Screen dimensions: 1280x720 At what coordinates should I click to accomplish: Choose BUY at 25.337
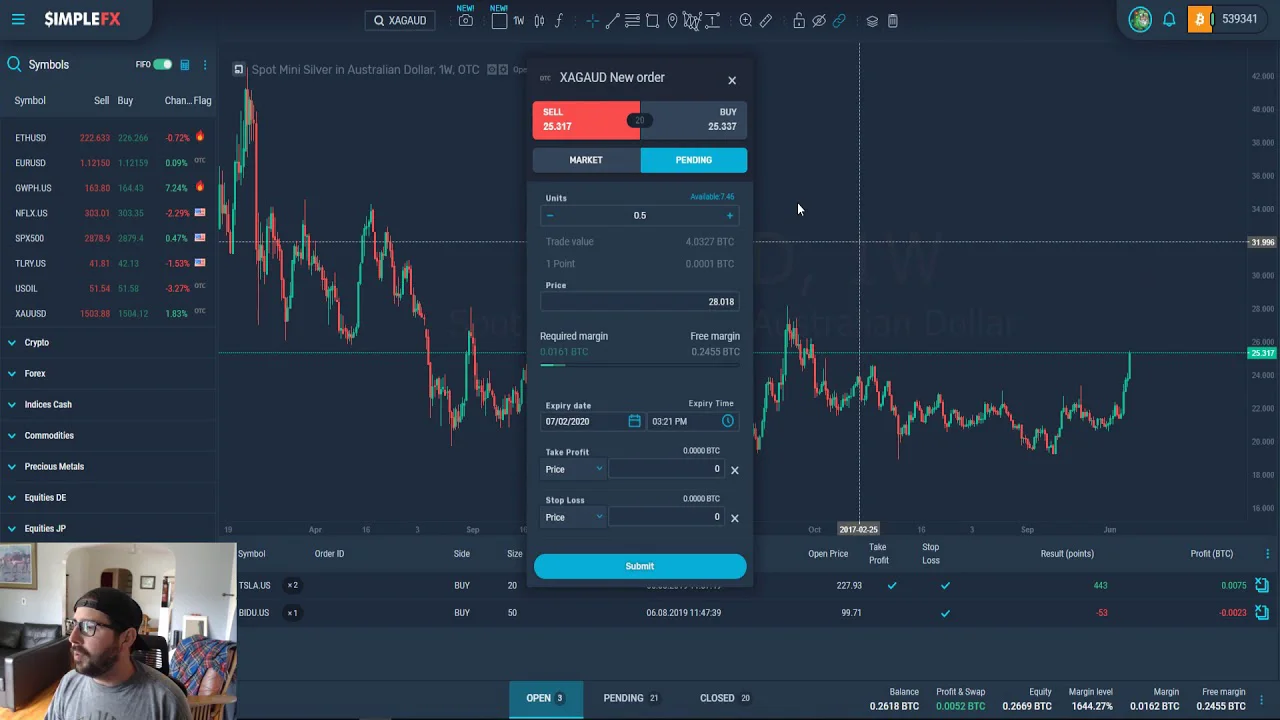click(x=694, y=119)
